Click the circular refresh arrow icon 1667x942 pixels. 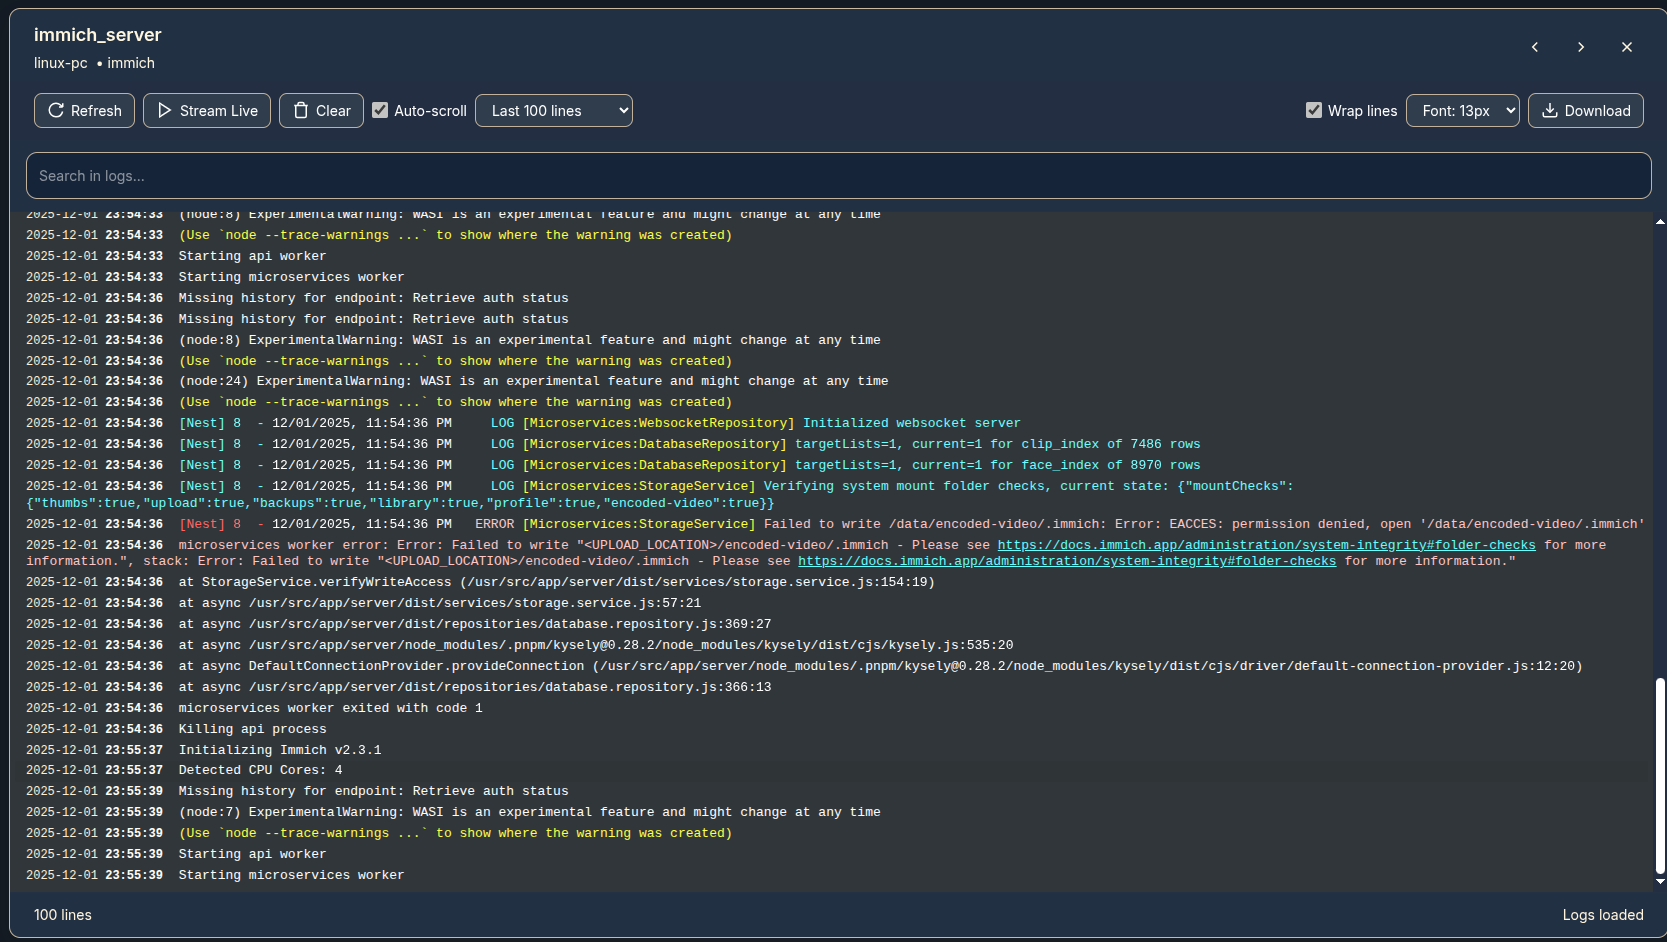point(57,110)
